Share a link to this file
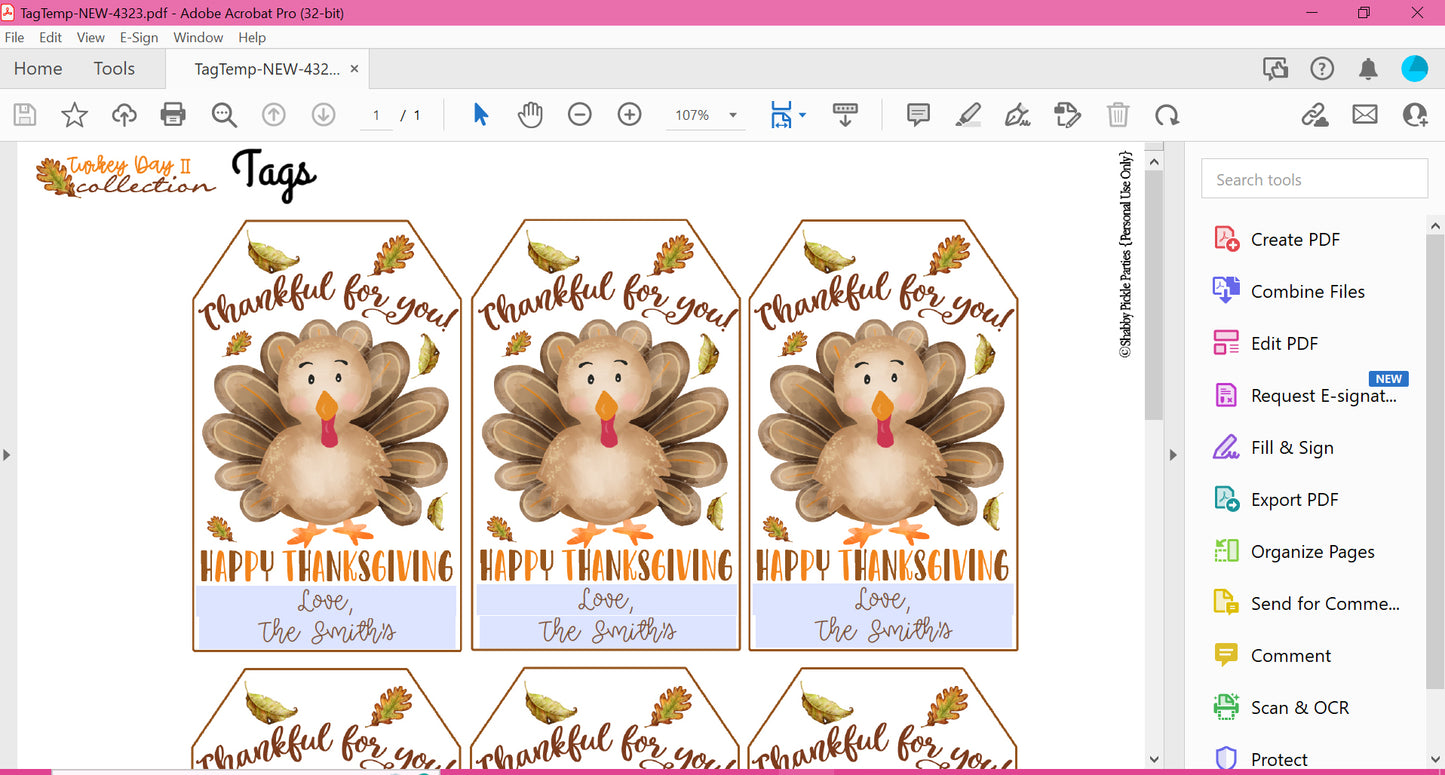Viewport: 1445px width, 775px height. pos(1315,115)
